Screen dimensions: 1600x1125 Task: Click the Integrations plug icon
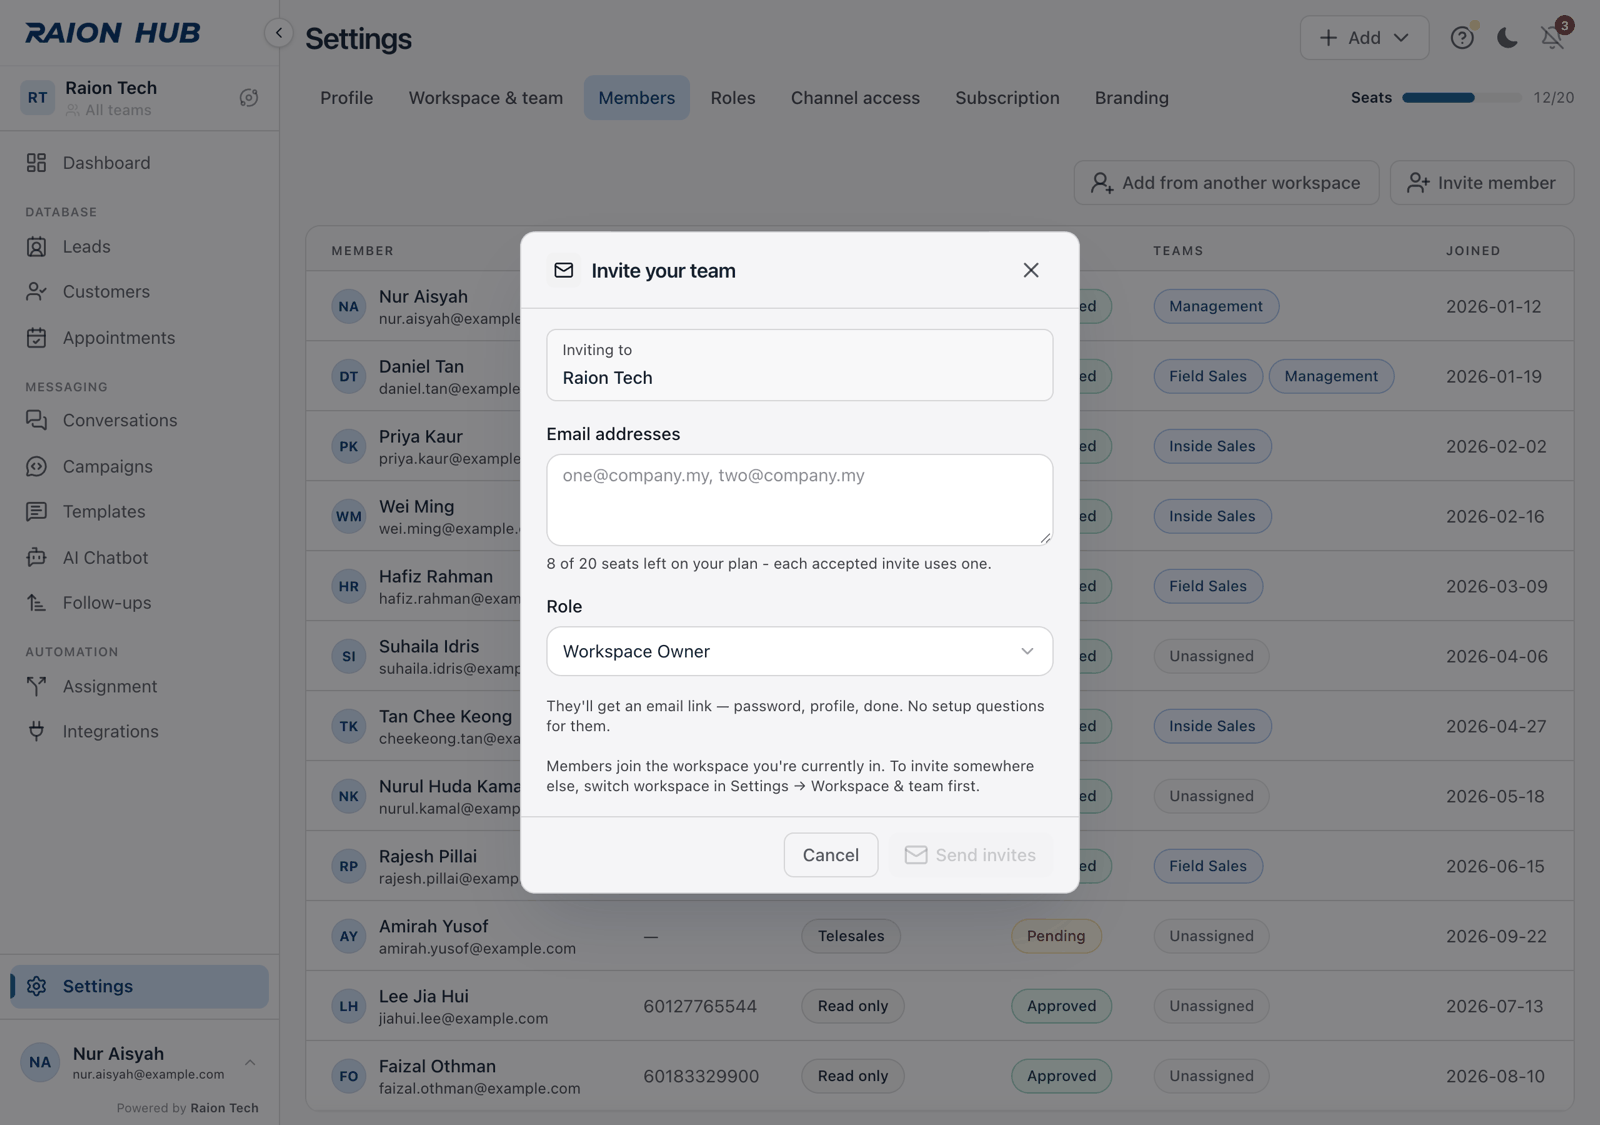click(x=37, y=732)
